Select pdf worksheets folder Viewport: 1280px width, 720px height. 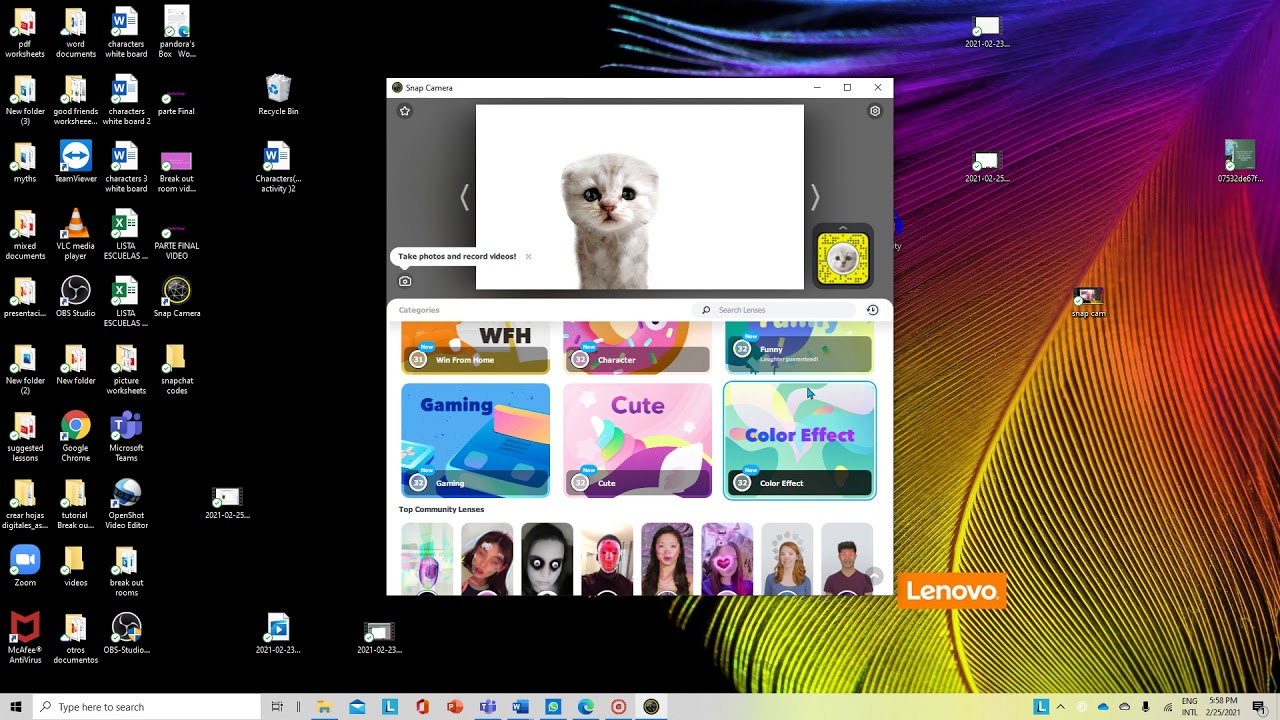tap(25, 32)
